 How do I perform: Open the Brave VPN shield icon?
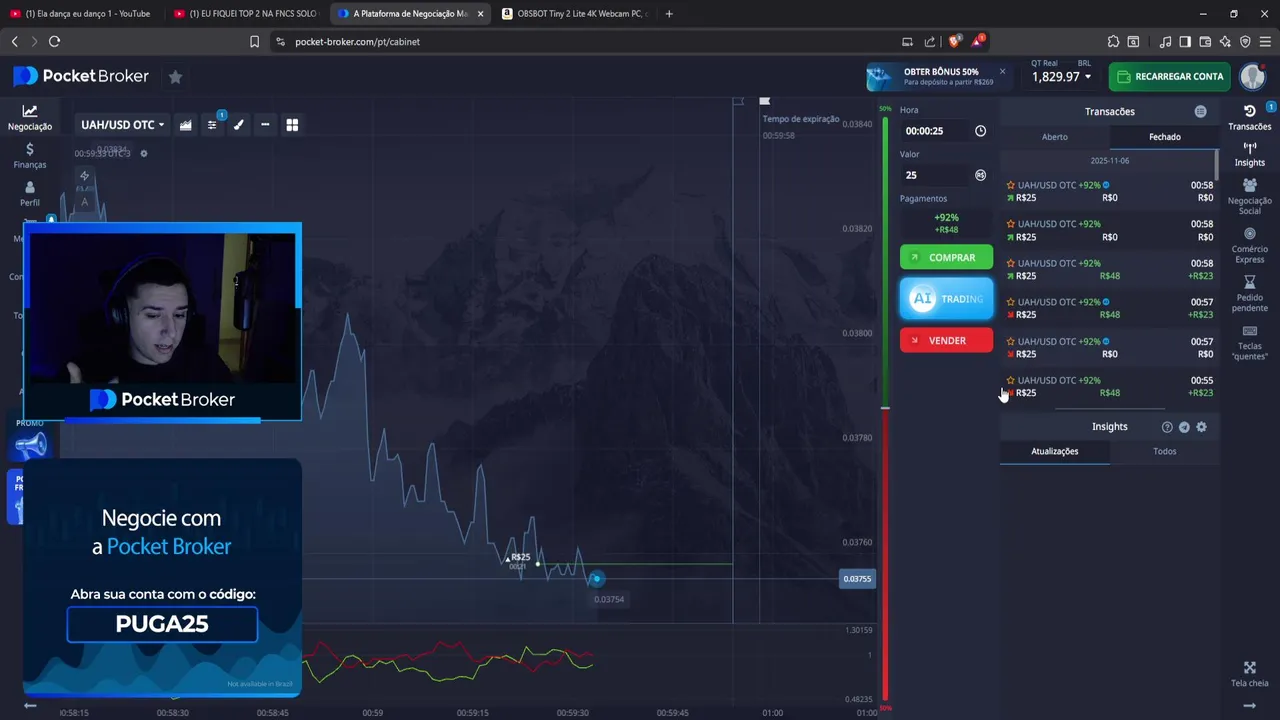click(x=1245, y=41)
